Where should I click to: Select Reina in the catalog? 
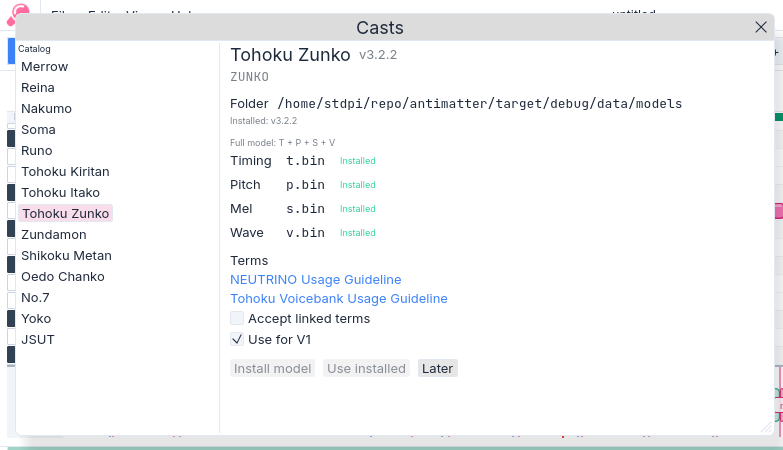38,88
